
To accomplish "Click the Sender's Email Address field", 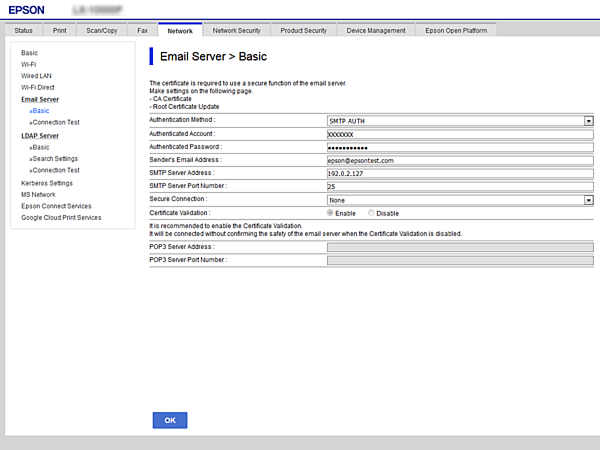I will click(459, 160).
